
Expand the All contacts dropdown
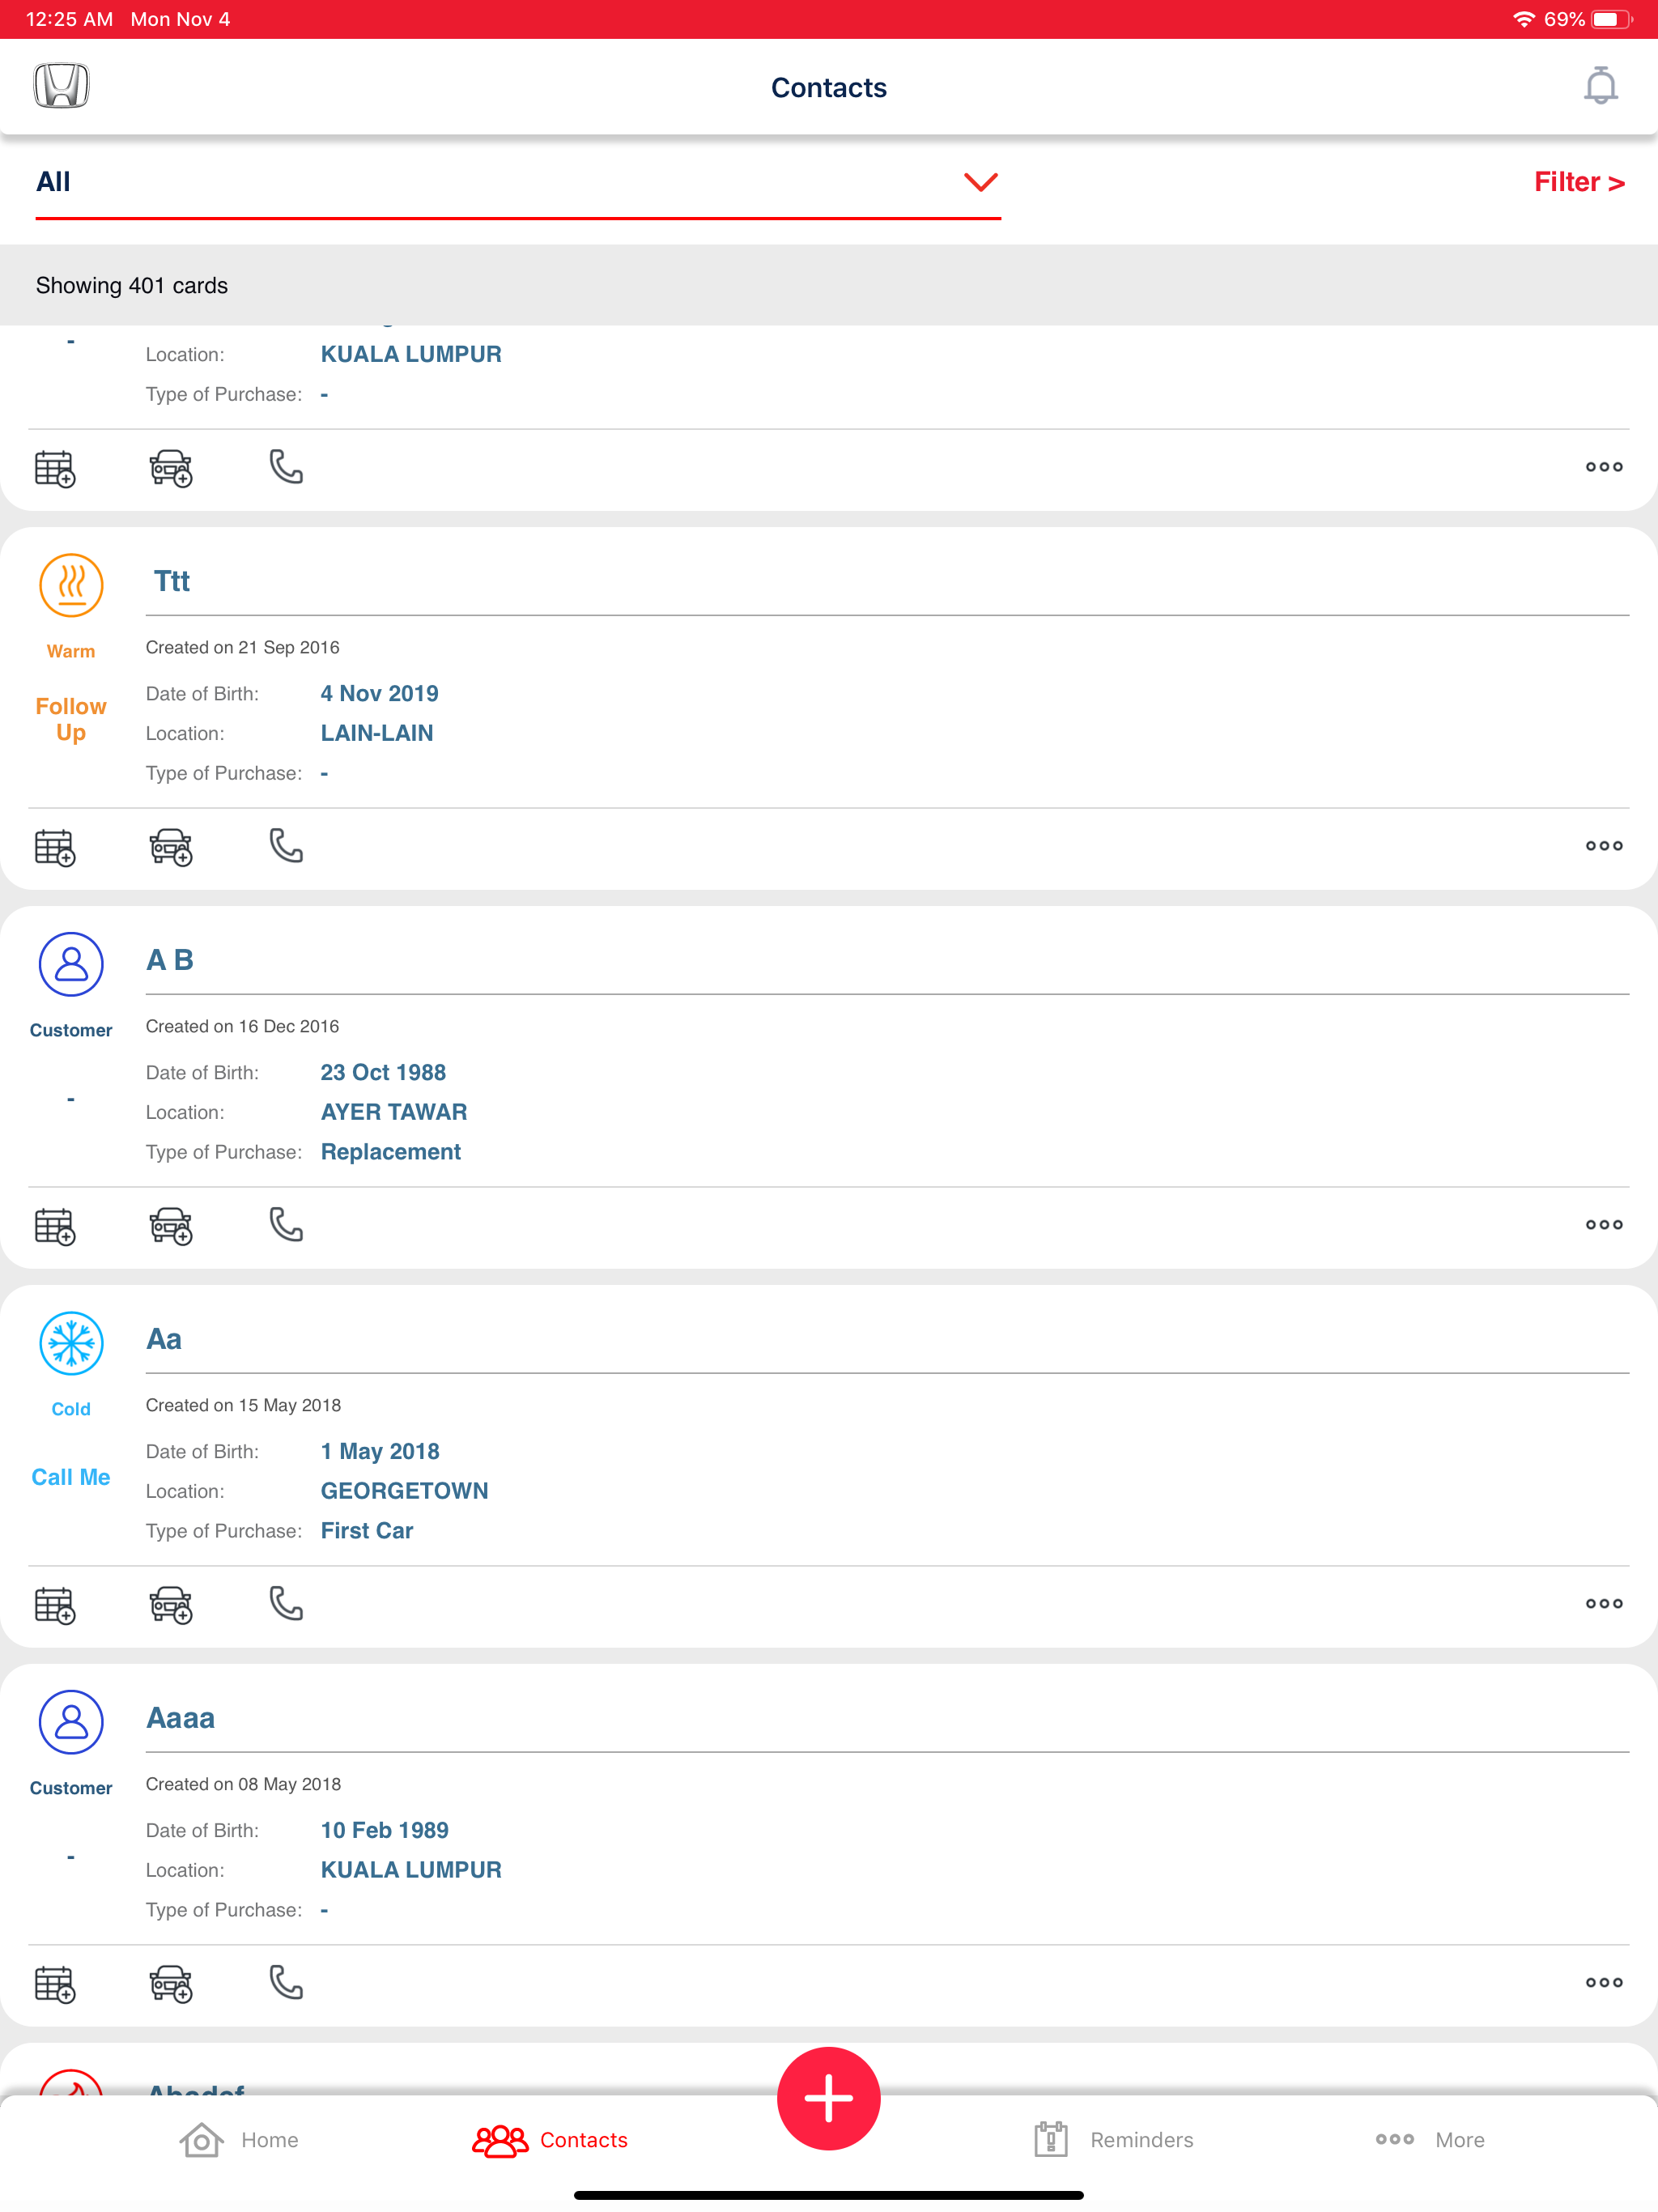tap(518, 182)
